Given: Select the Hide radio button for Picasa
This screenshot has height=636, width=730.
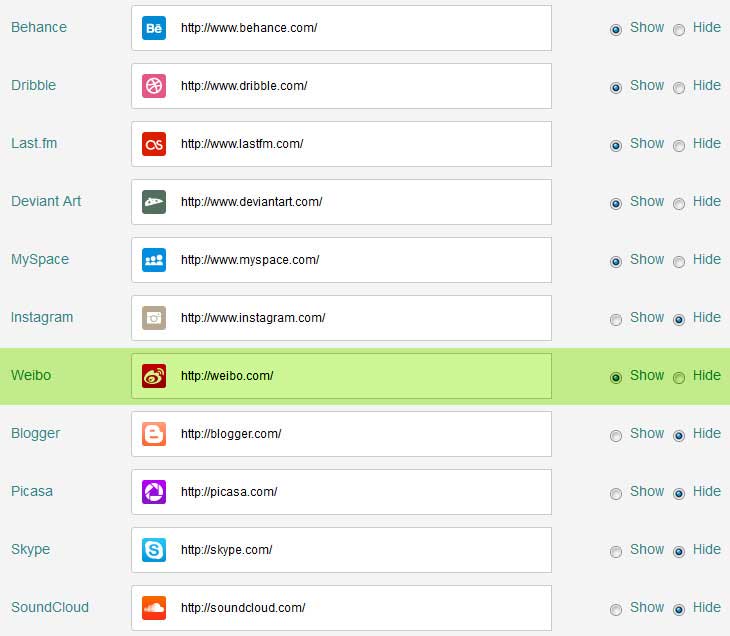Looking at the screenshot, I should point(679,494).
